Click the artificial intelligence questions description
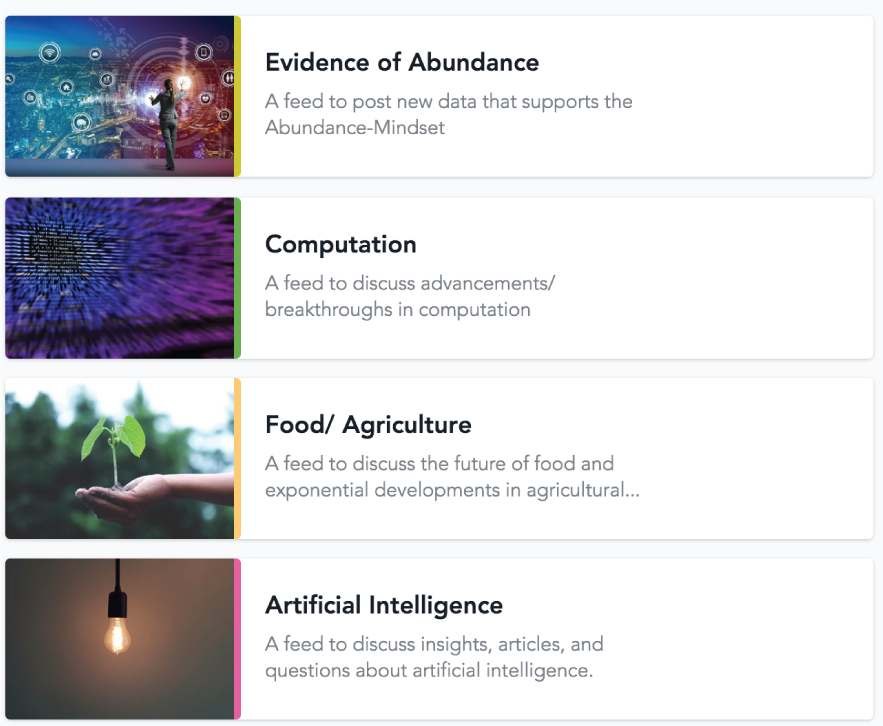Viewport: 883px width, 726px height. [434, 657]
